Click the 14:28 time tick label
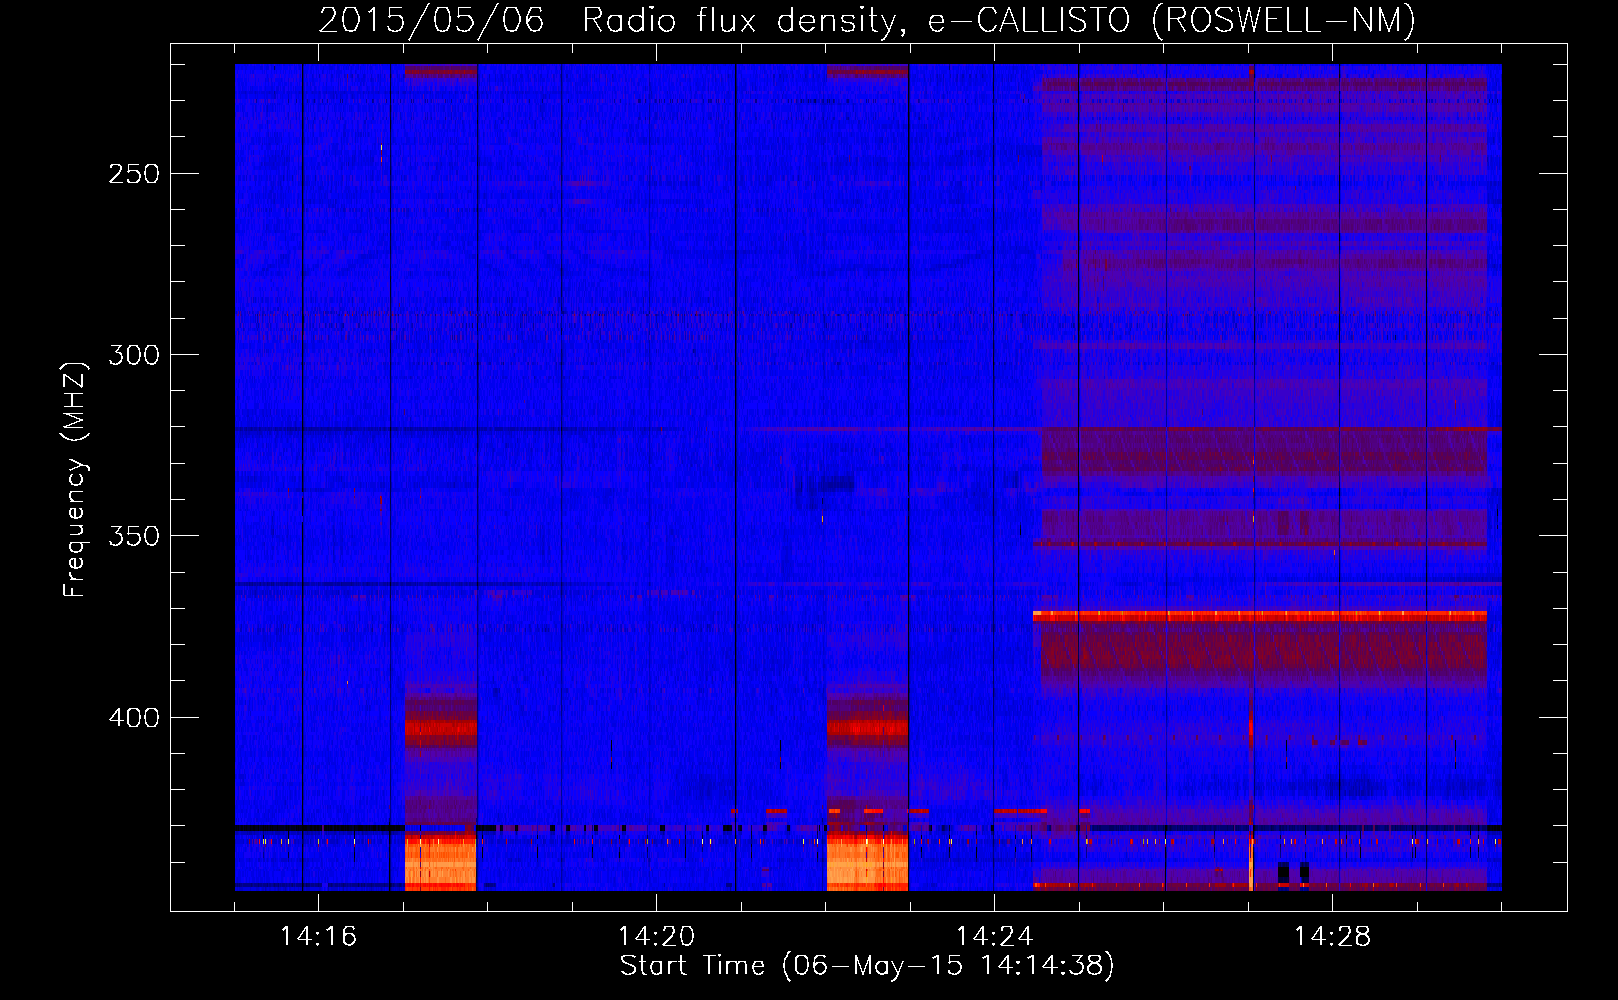Screen dimensions: 1618x1000 click(x=1332, y=936)
